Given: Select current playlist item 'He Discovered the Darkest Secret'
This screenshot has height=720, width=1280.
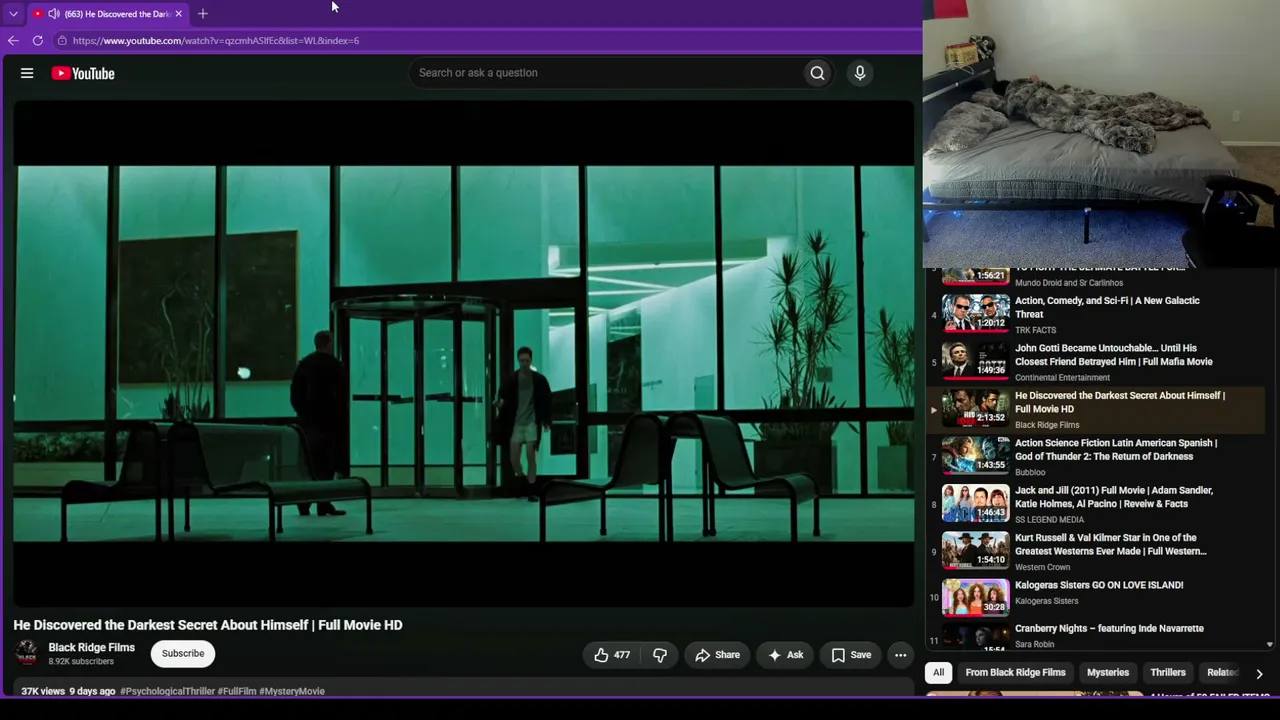Looking at the screenshot, I should coord(1096,409).
